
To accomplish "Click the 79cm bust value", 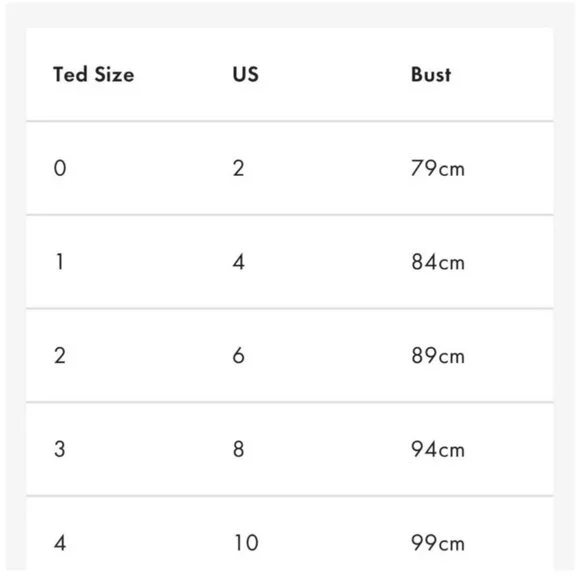I will coord(438,168).
